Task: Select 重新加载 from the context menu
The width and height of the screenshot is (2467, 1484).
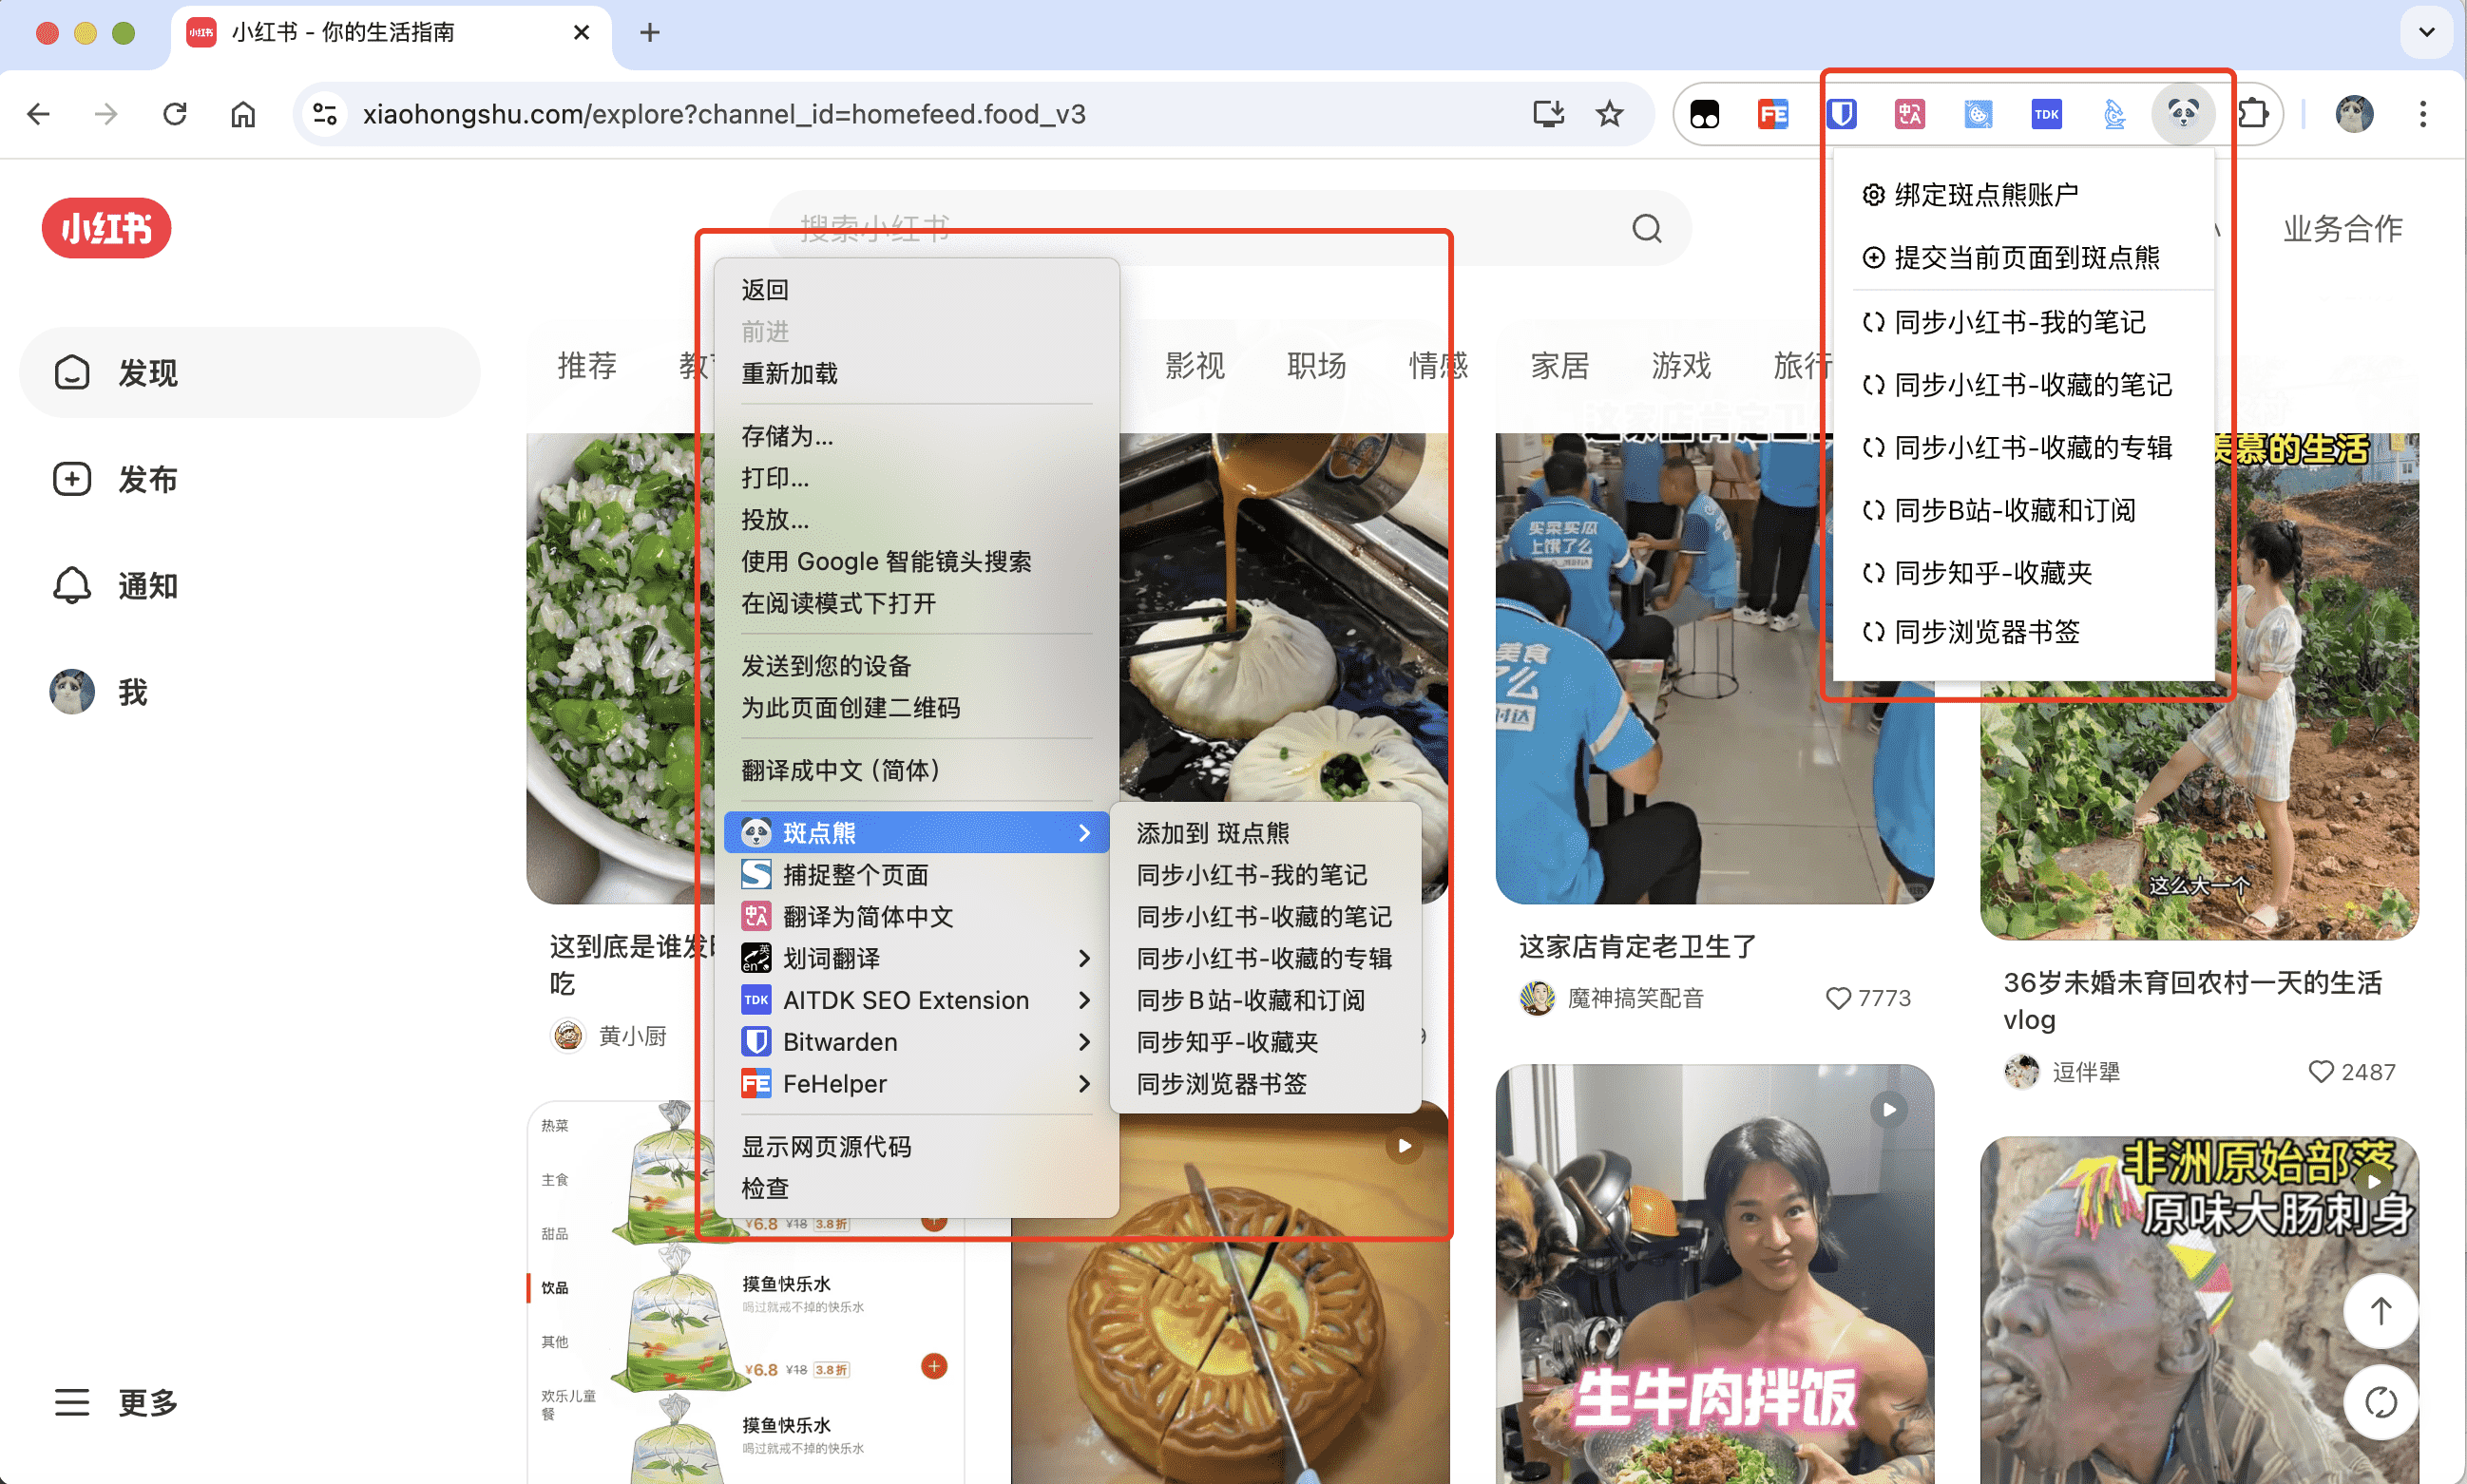Action: point(789,373)
